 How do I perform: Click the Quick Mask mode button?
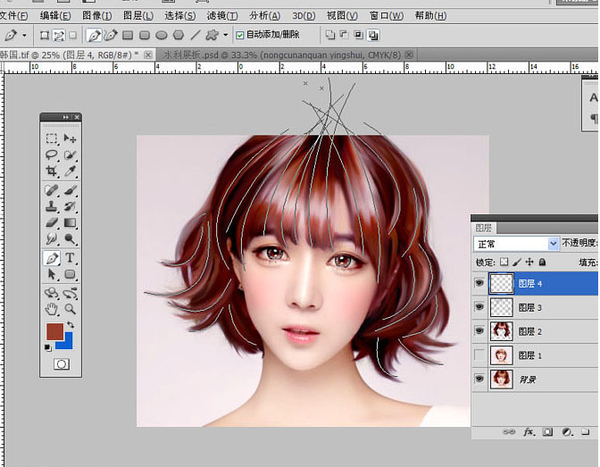(61, 365)
